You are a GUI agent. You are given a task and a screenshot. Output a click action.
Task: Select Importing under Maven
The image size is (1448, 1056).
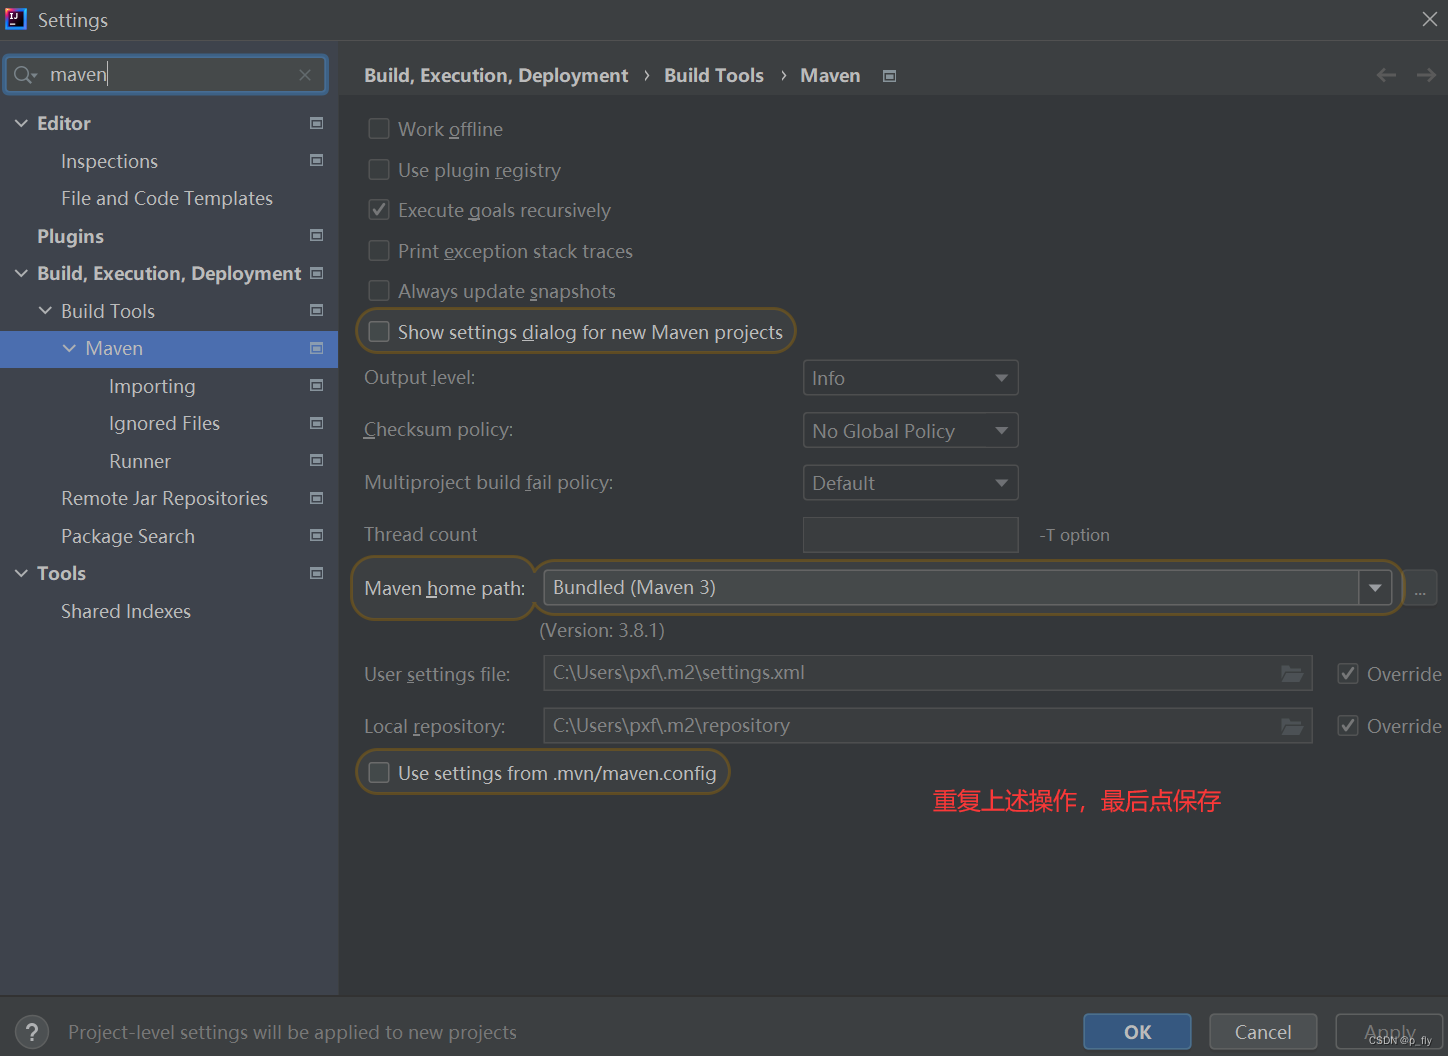click(x=152, y=386)
